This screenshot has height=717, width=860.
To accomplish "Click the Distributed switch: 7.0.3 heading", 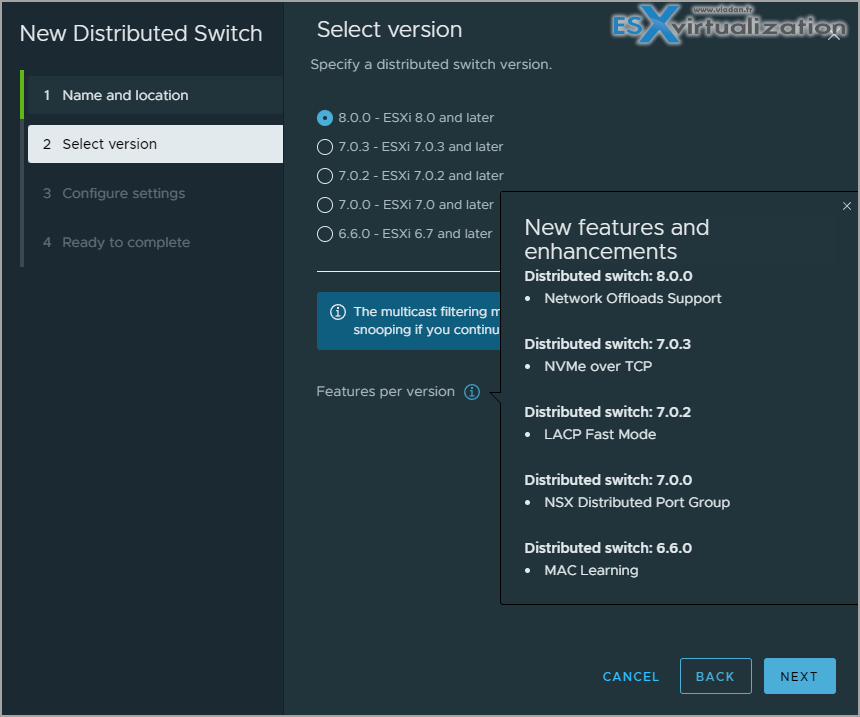I will pyautogui.click(x=608, y=344).
